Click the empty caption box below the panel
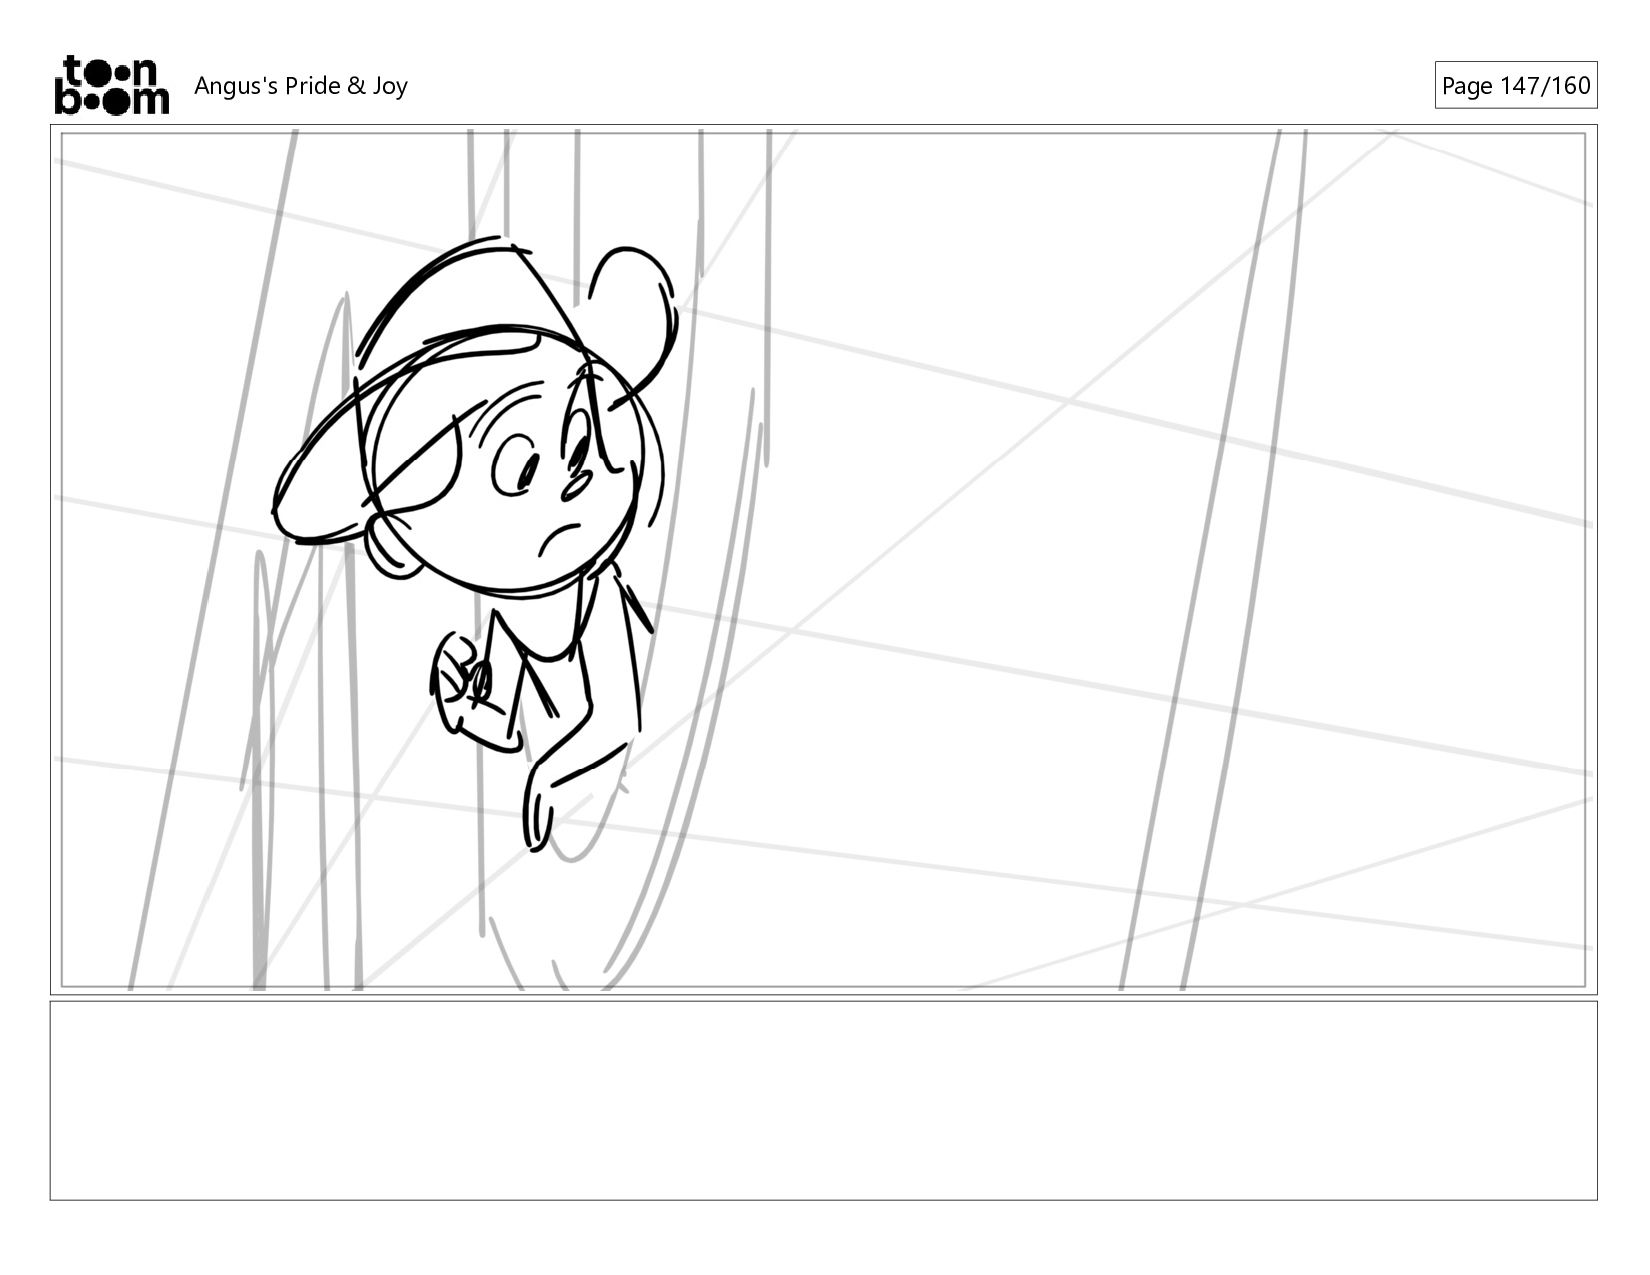The width and height of the screenshot is (1650, 1275). (x=823, y=1100)
